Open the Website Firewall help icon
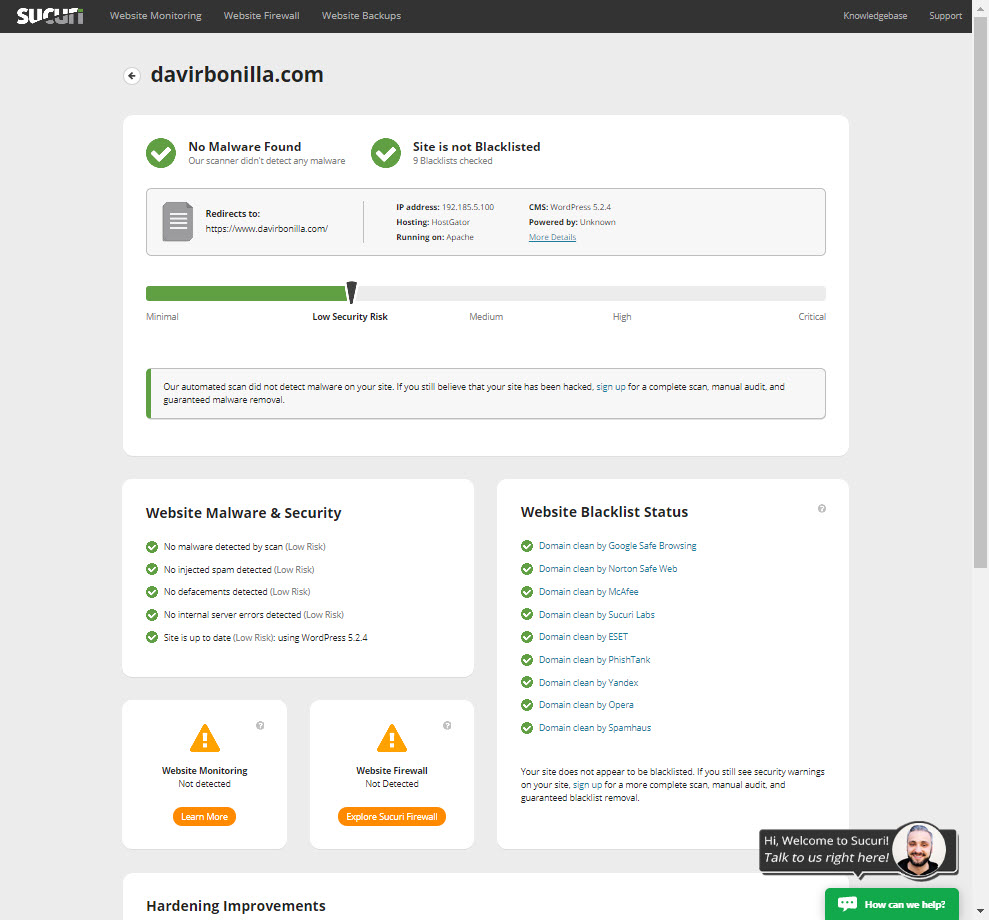This screenshot has width=989, height=920. 447,725
